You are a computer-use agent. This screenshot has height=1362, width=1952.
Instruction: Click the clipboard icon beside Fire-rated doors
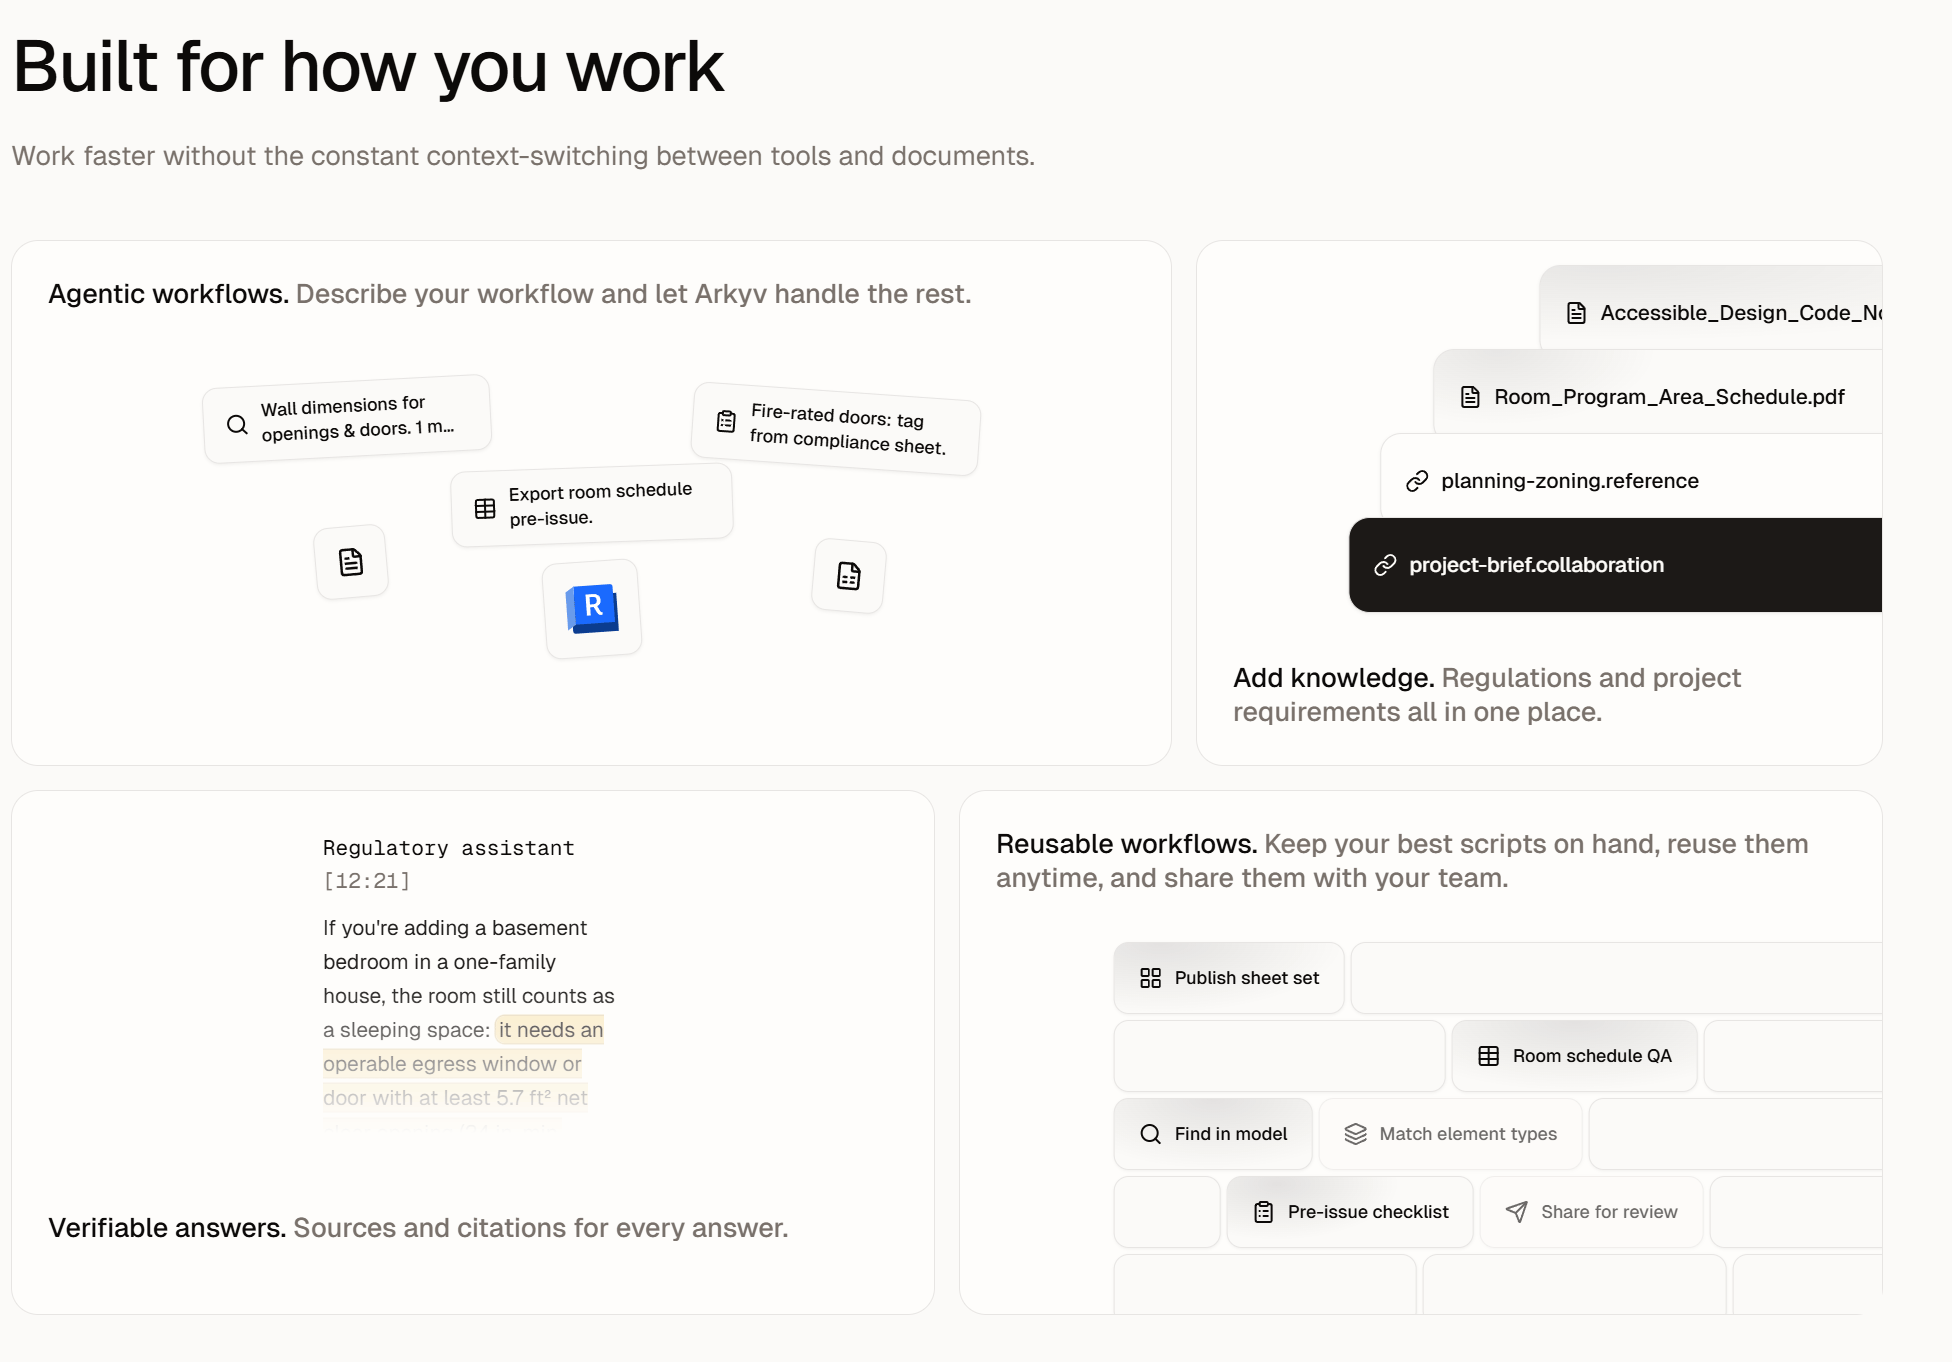click(x=726, y=421)
